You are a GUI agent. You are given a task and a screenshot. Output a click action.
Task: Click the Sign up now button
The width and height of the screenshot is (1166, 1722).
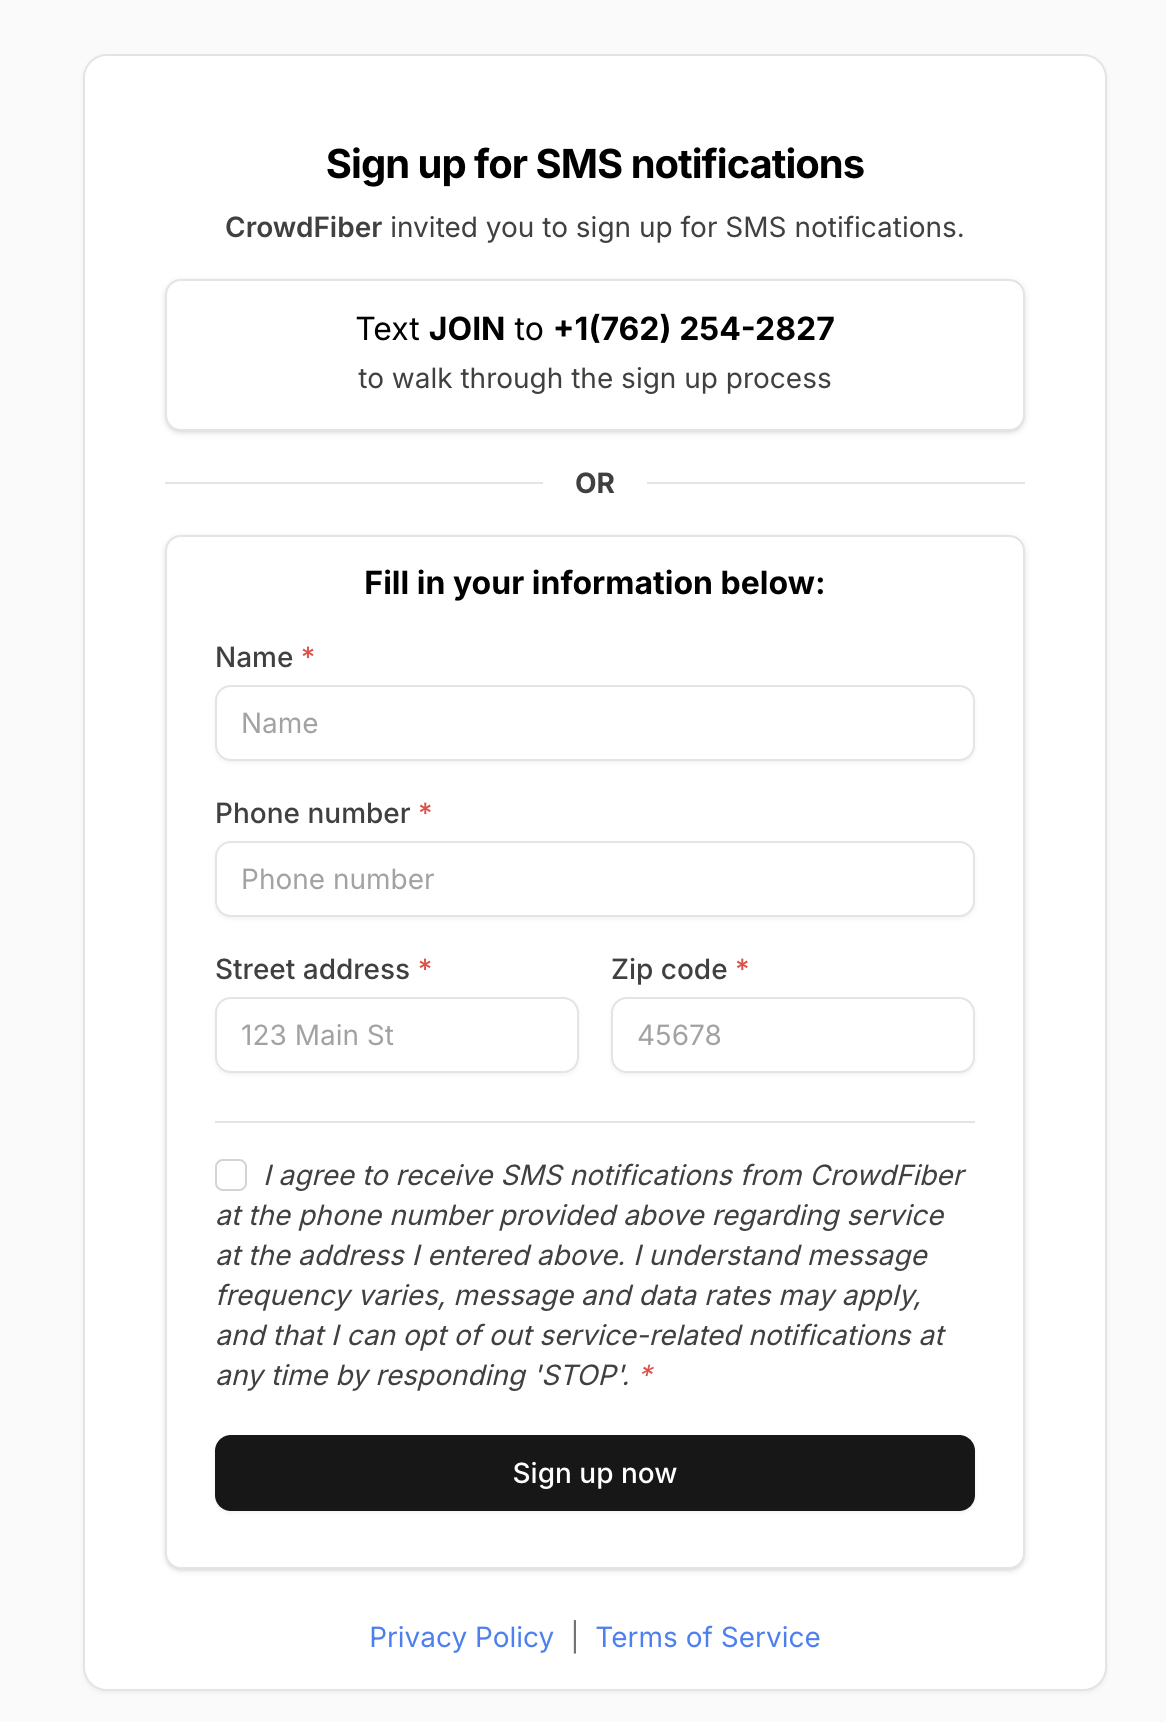(x=594, y=1473)
